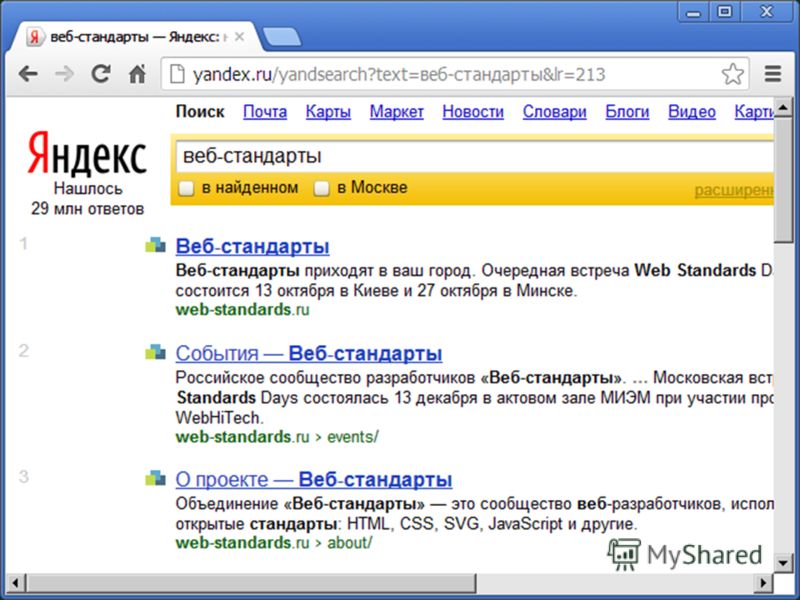The height and width of the screenshot is (600, 800).
Task: Open the first result 'Веб-стандарты'
Action: click(252, 246)
